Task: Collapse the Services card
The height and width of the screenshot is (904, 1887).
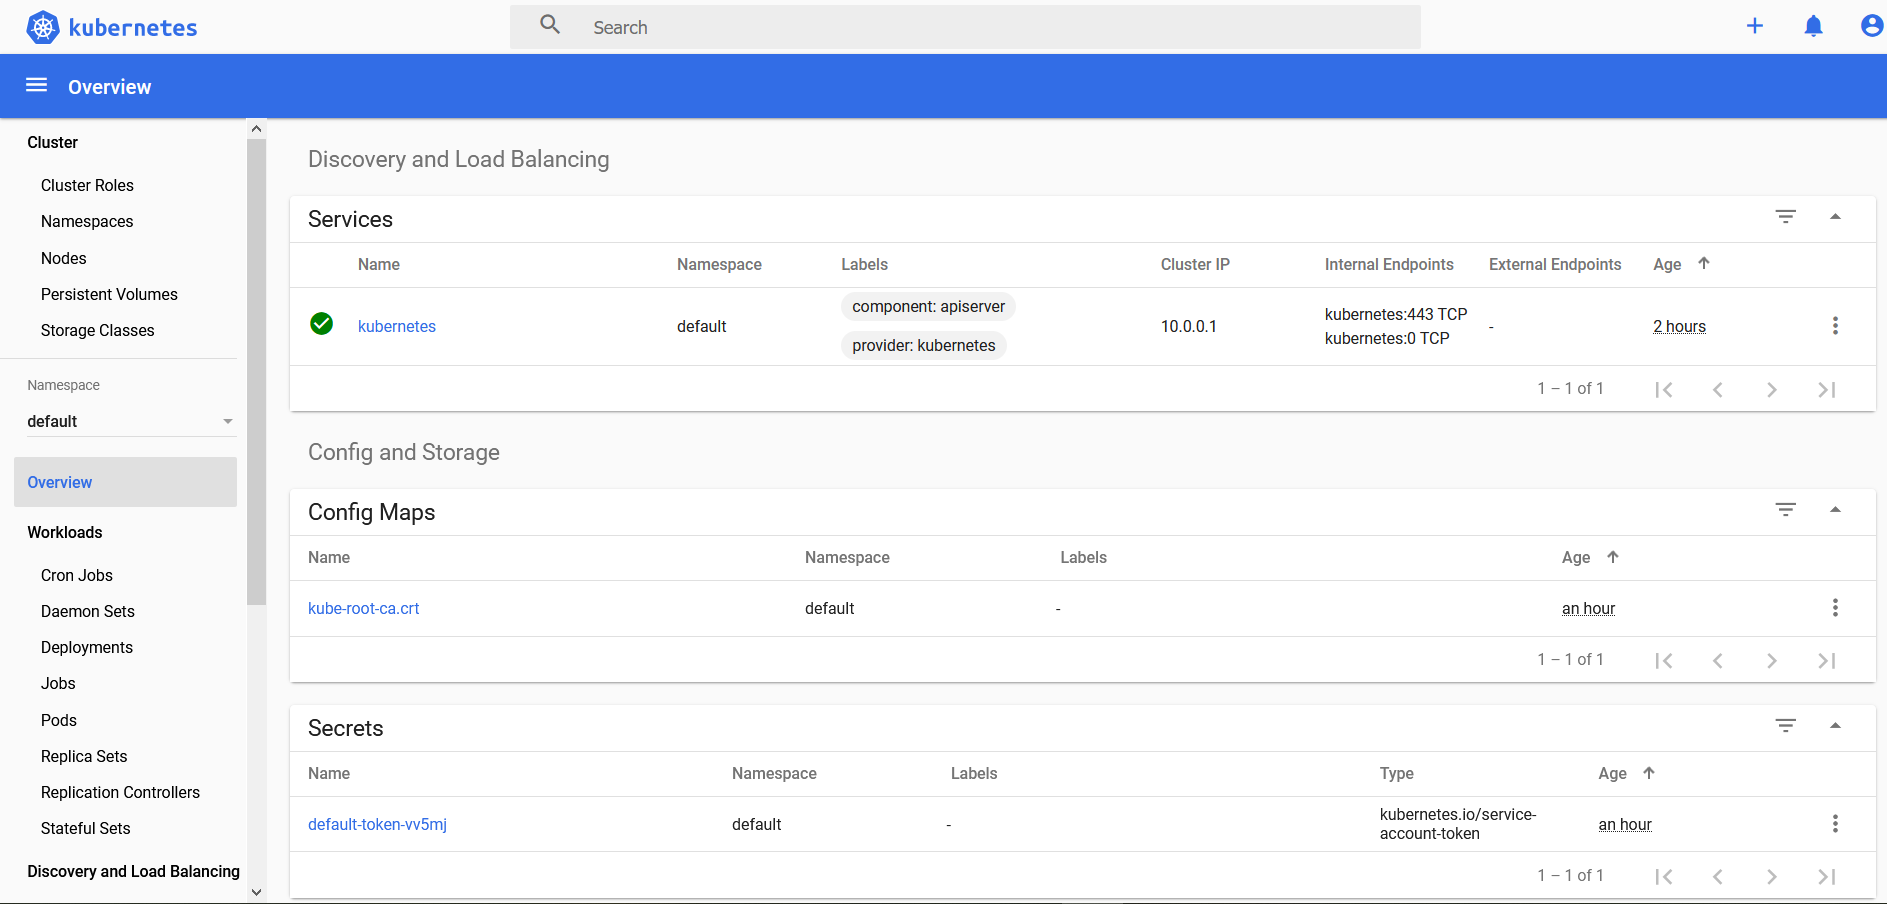Action: tap(1835, 217)
